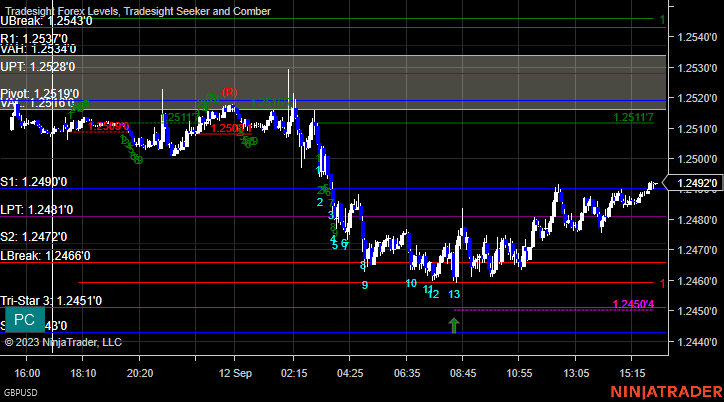Select the S2: 1.2472'0 level label
Image resolution: width=724 pixels, height=402 pixels.
(34, 237)
